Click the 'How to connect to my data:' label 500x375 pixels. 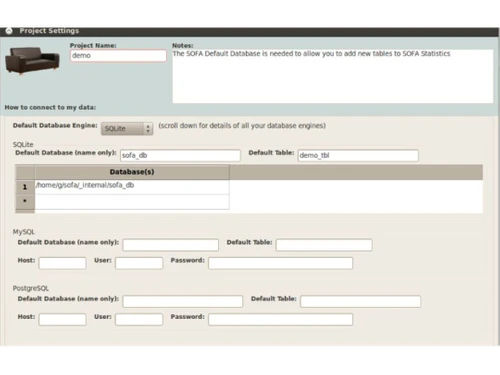(x=50, y=107)
